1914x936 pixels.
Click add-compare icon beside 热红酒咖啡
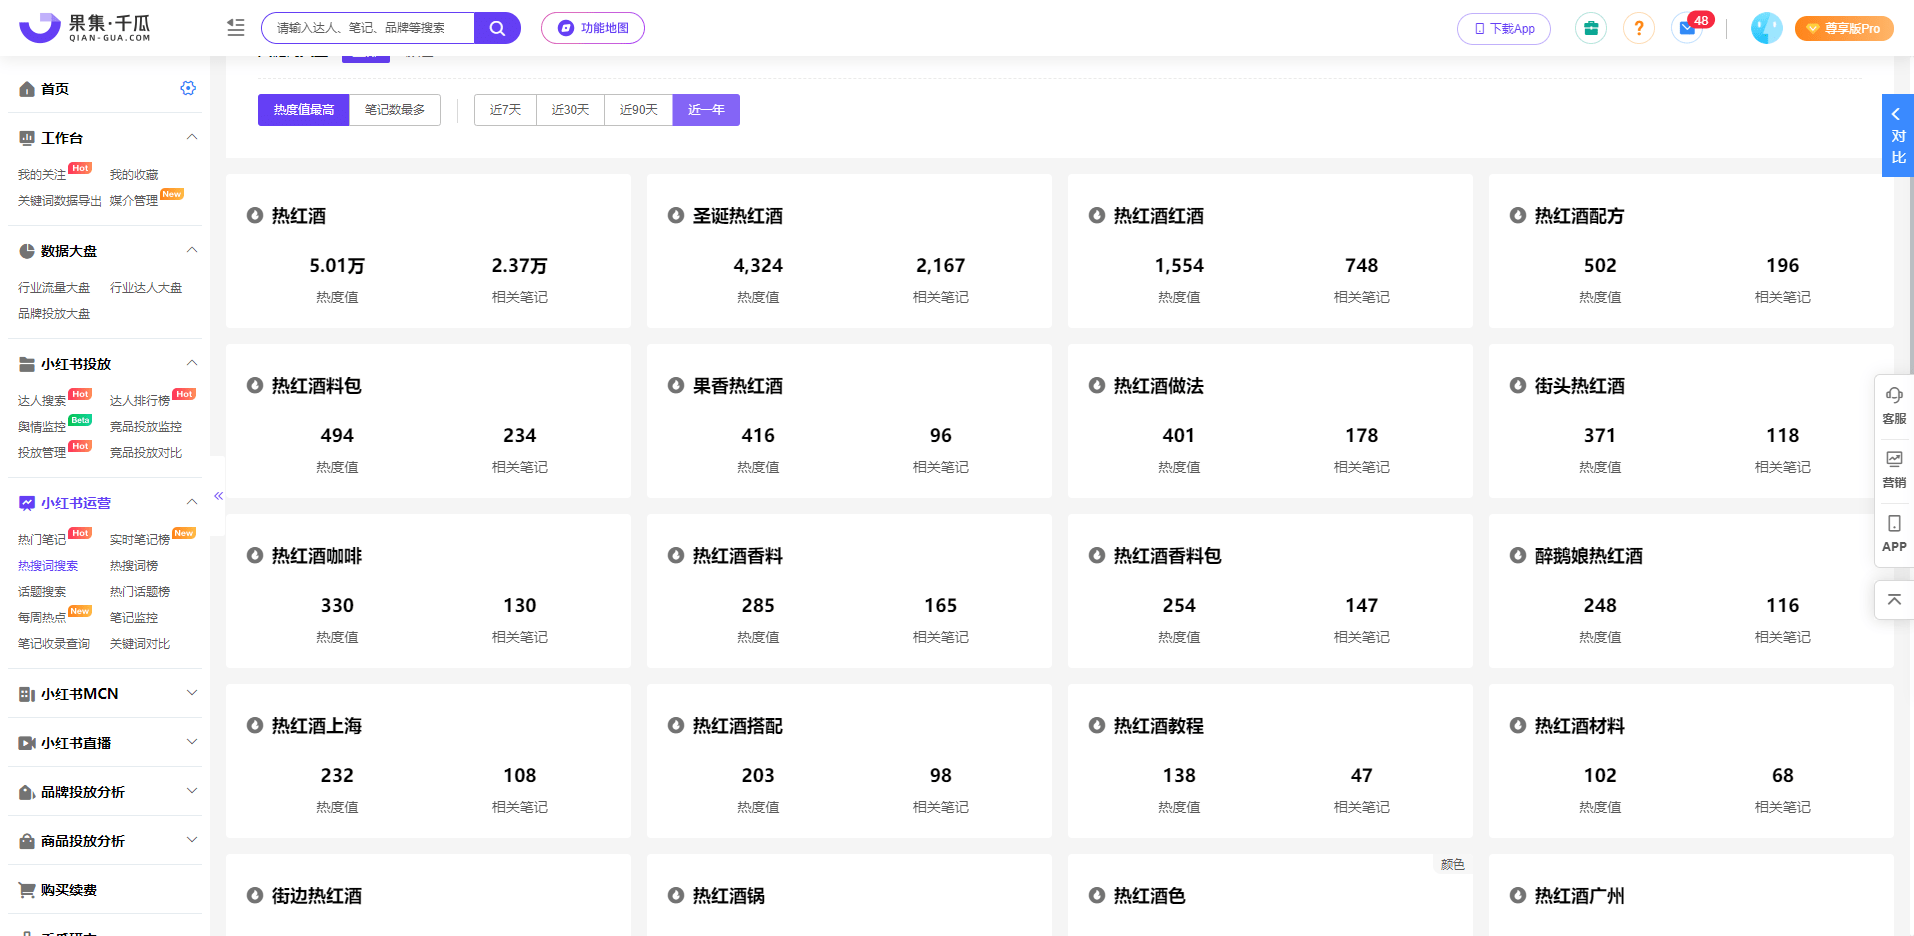255,555
